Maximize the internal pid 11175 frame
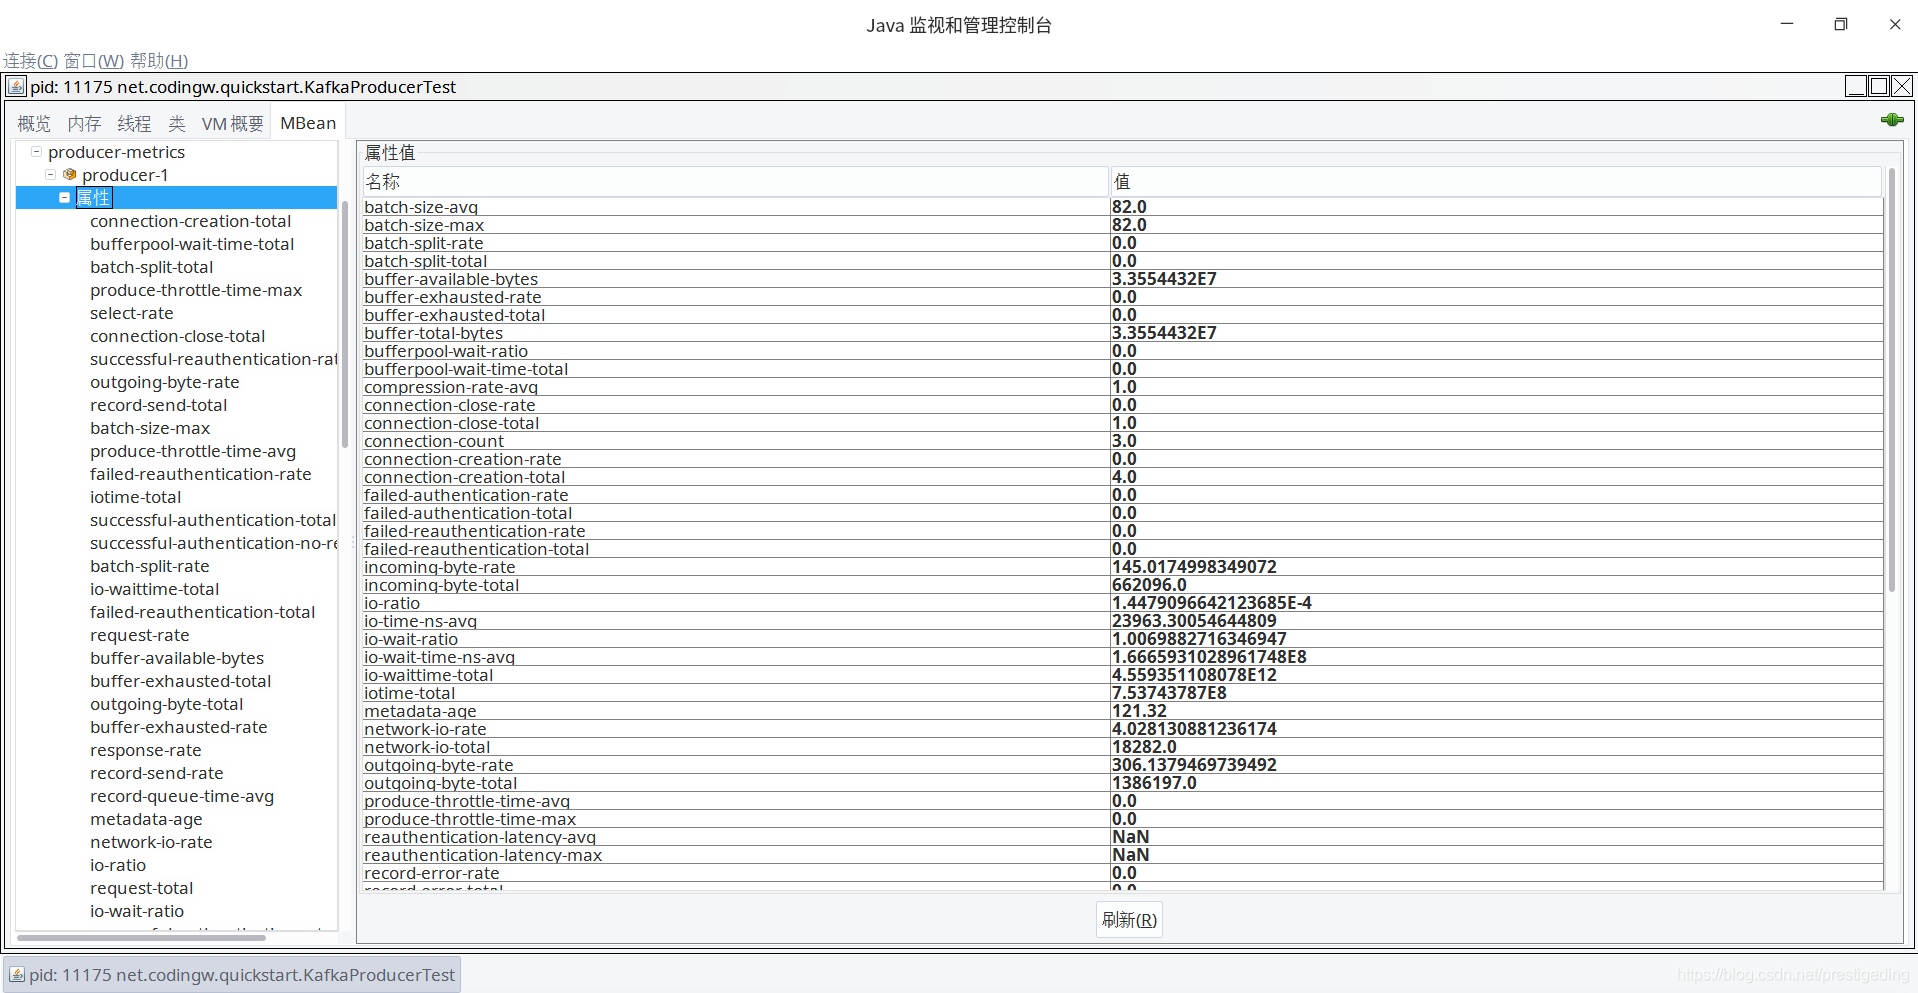The image size is (1918, 993). click(x=1879, y=86)
